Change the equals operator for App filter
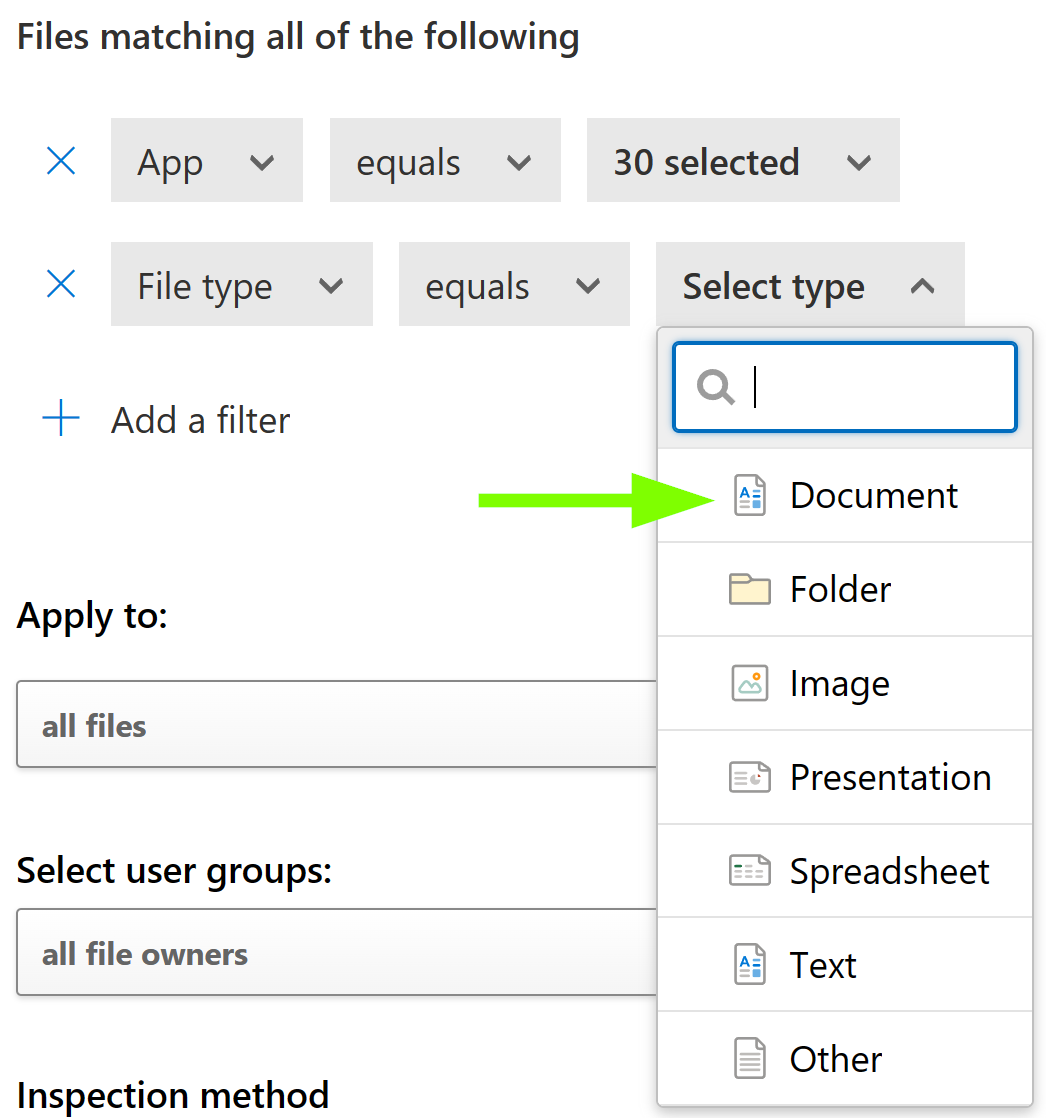Viewport: 1046px width, 1118px height. [444, 161]
